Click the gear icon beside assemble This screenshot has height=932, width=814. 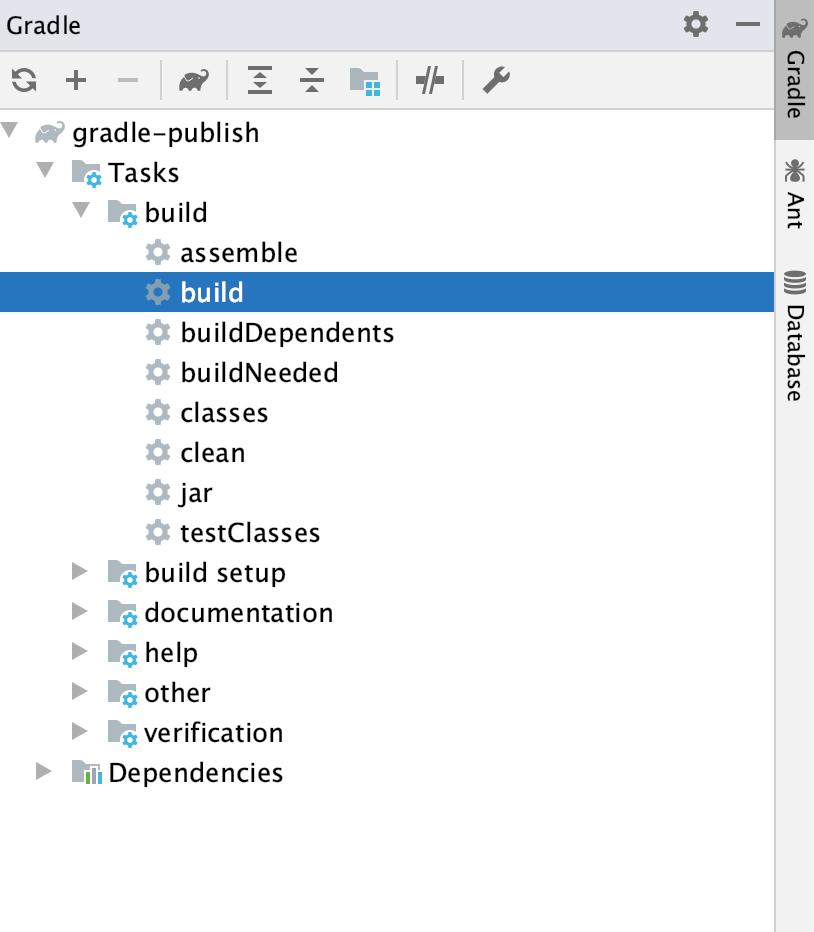click(x=158, y=253)
